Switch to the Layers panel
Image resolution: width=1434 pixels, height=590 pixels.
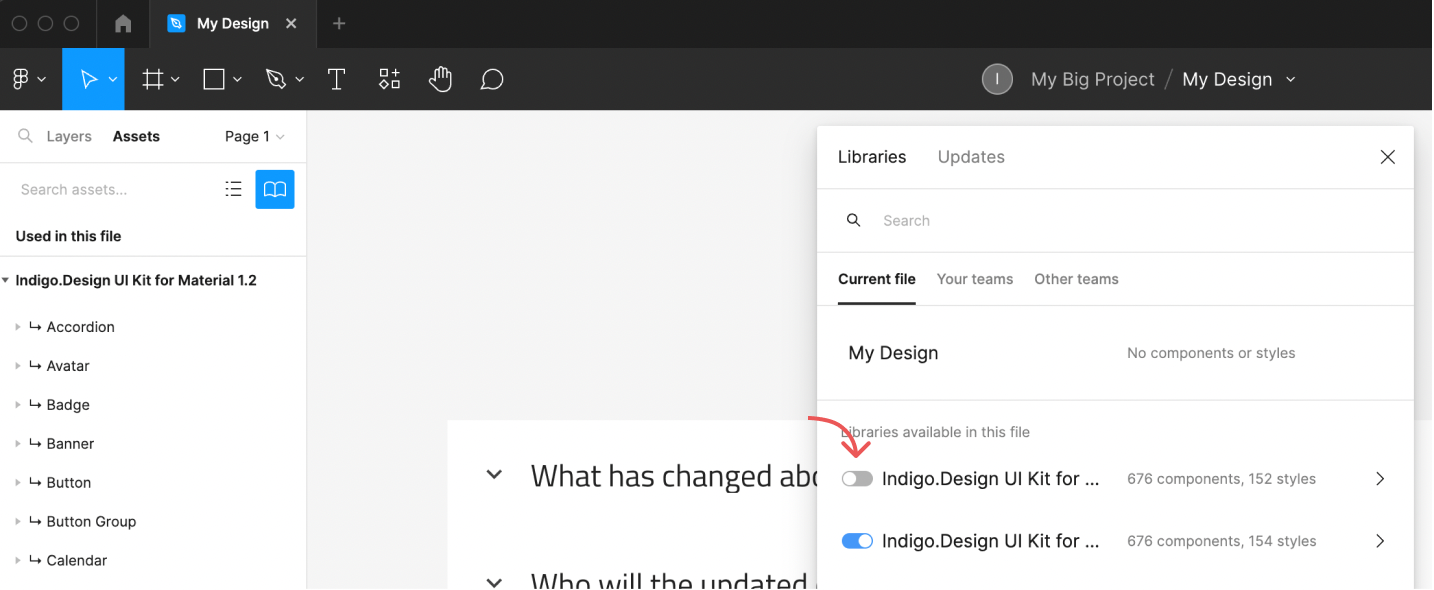69,136
